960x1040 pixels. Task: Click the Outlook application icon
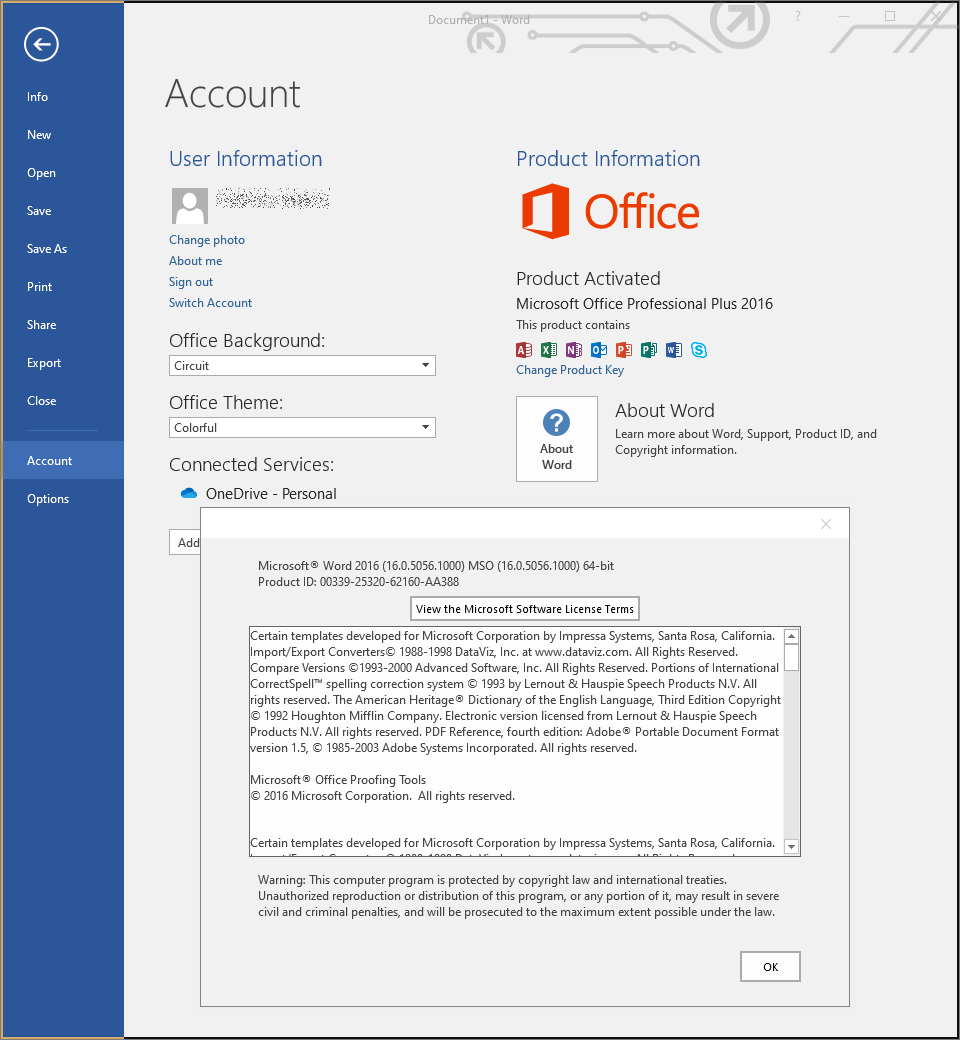(x=599, y=350)
